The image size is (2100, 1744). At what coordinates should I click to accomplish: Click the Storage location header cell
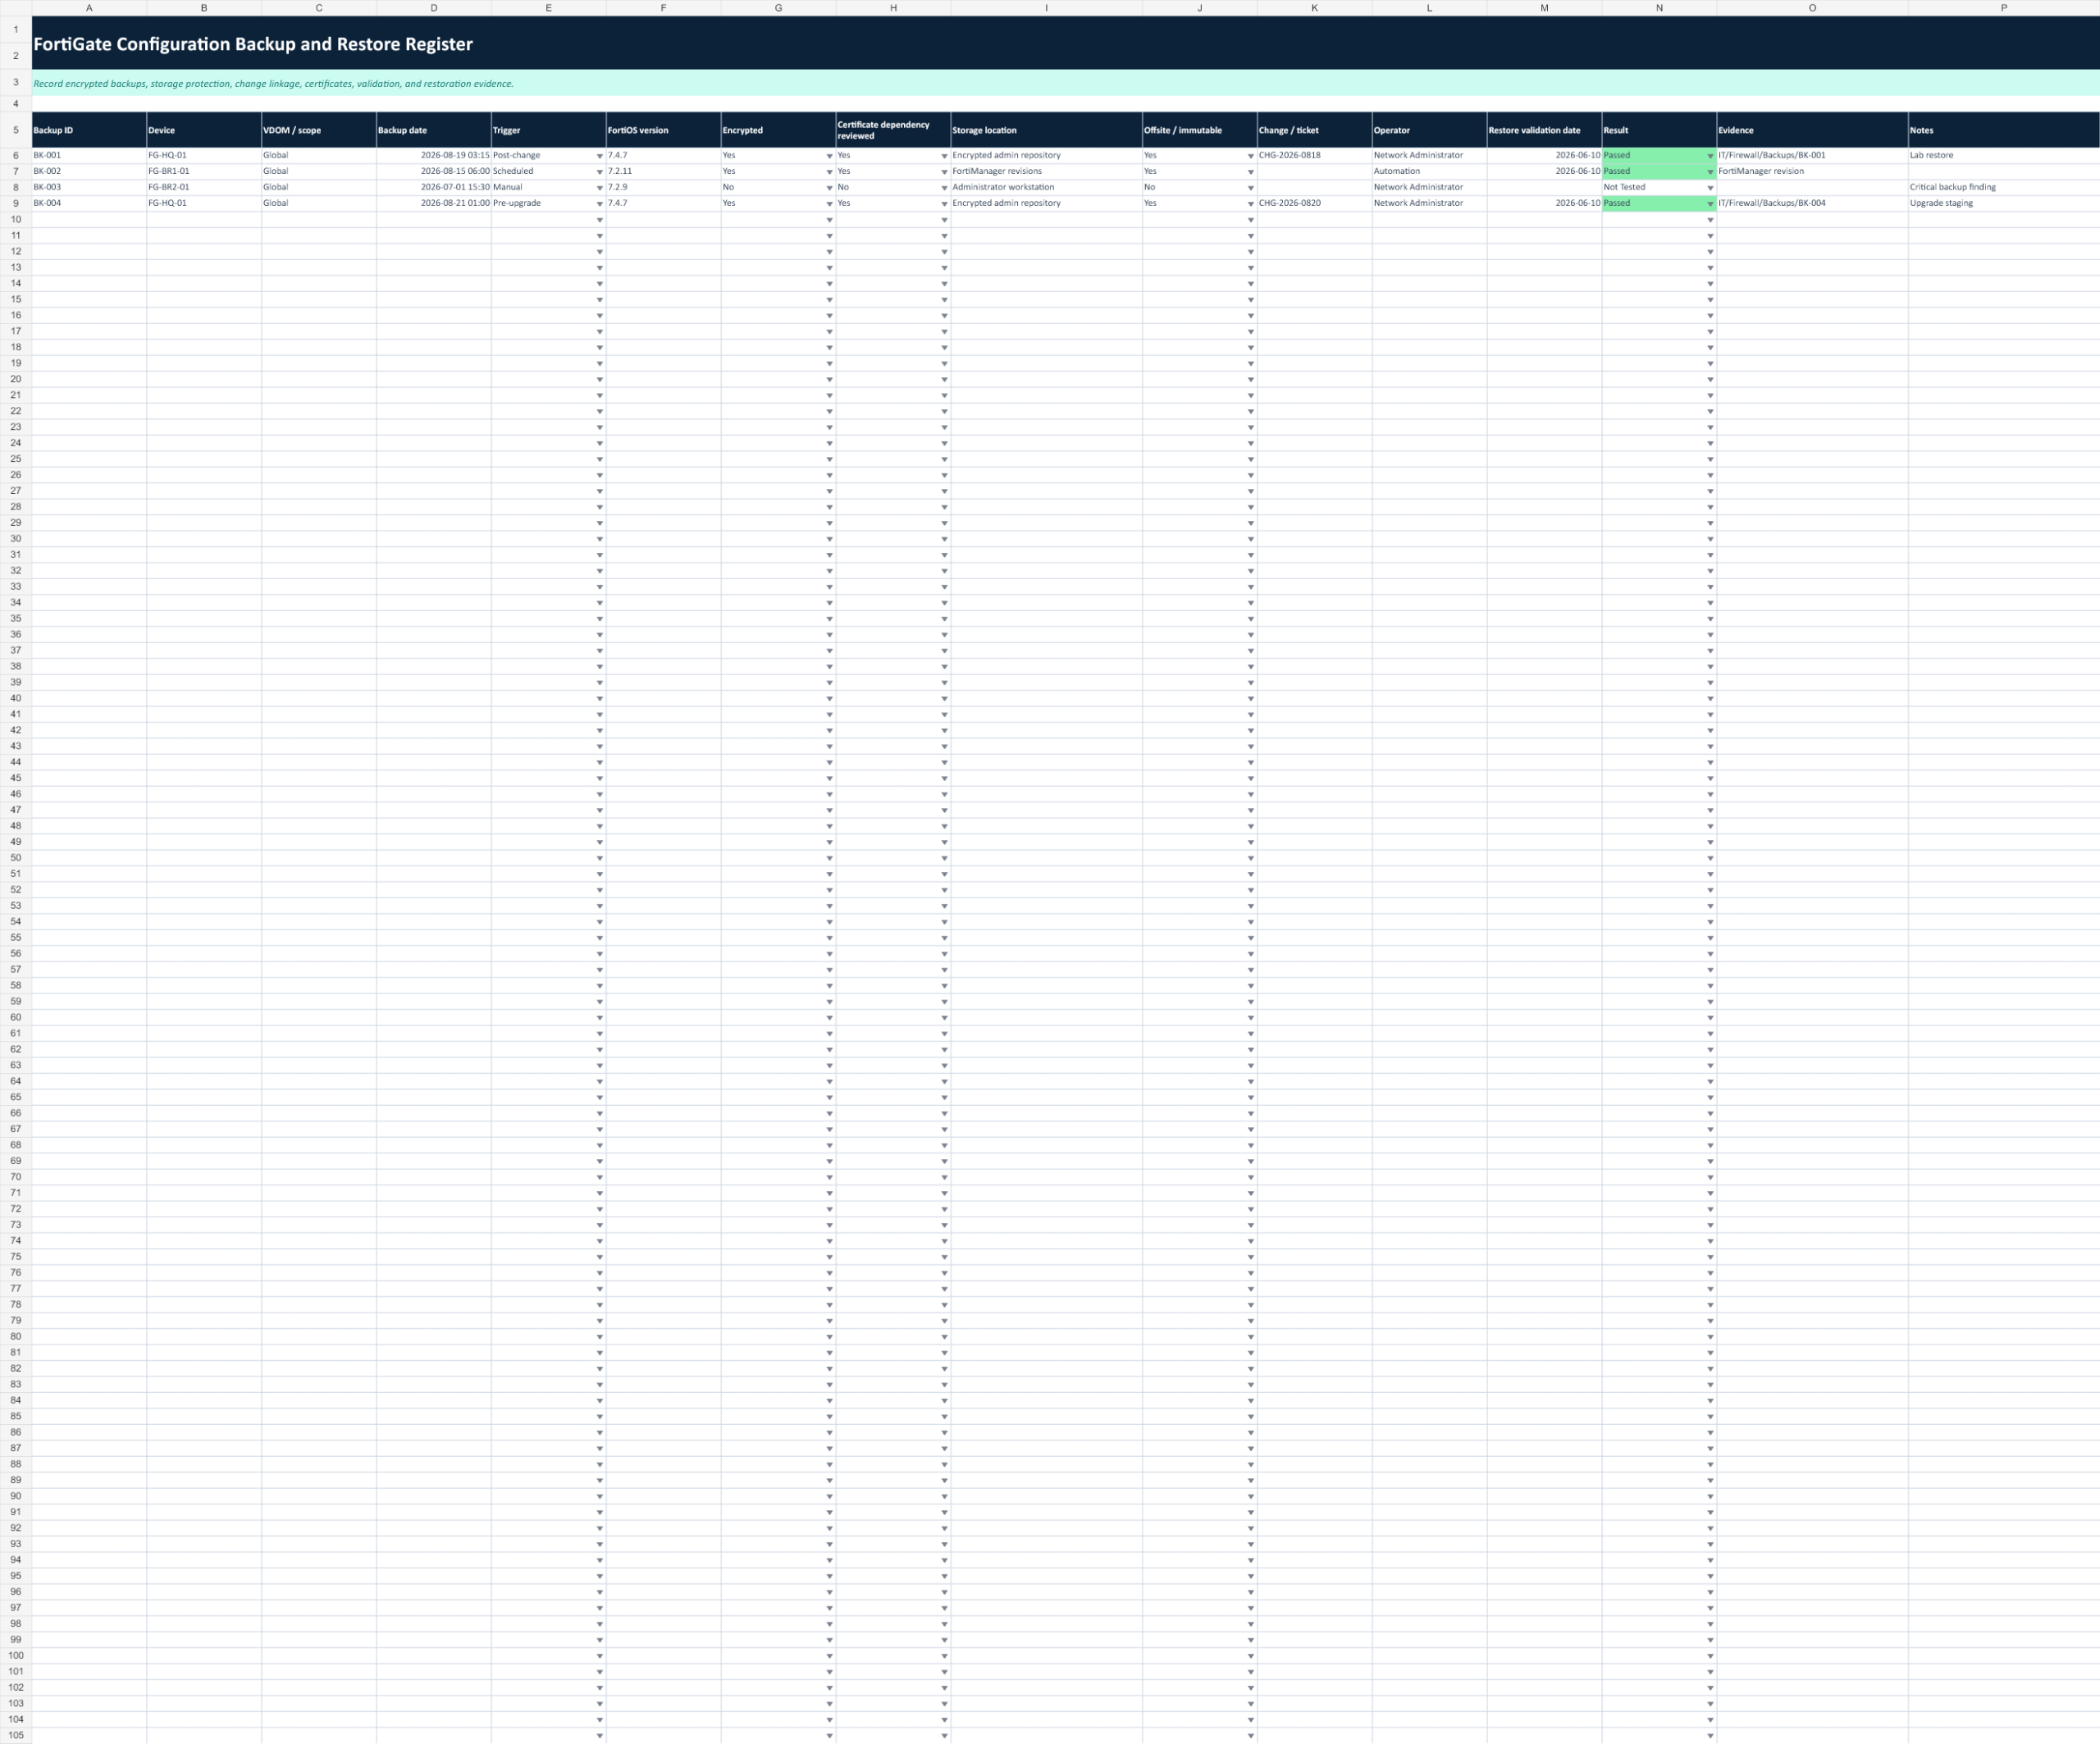point(1046,130)
